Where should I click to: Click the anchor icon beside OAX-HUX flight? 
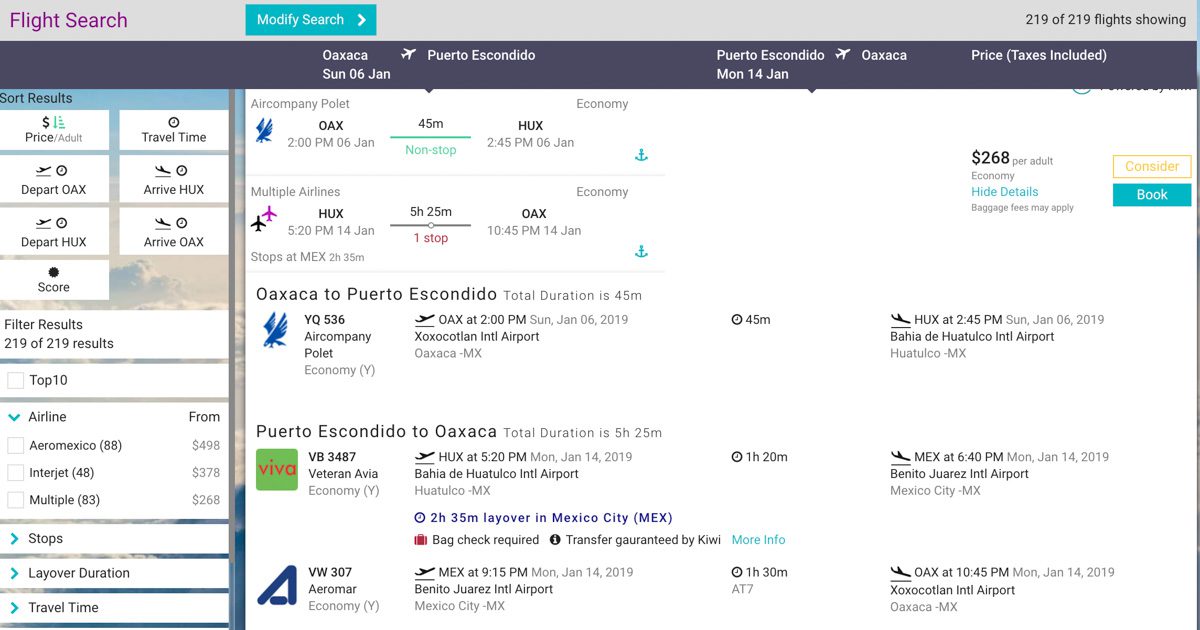click(x=642, y=155)
